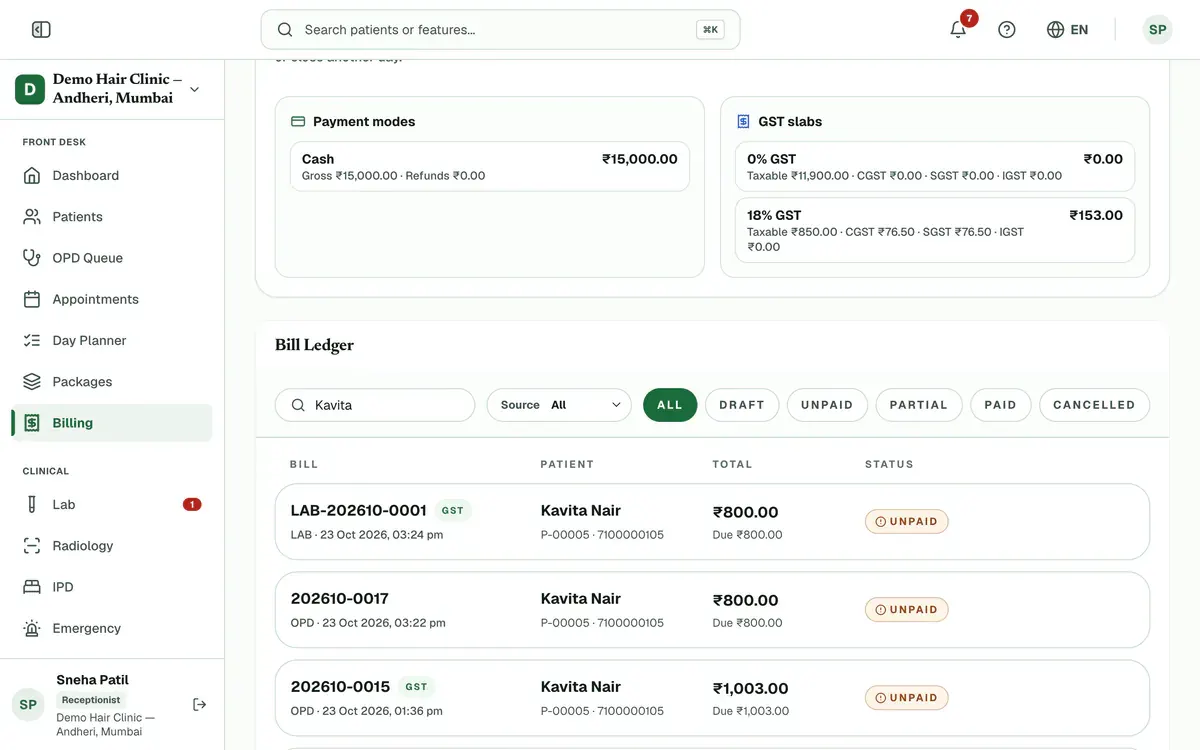The image size is (1200, 750).
Task: Click the GST tag on LAB-202610-0001
Action: (453, 511)
